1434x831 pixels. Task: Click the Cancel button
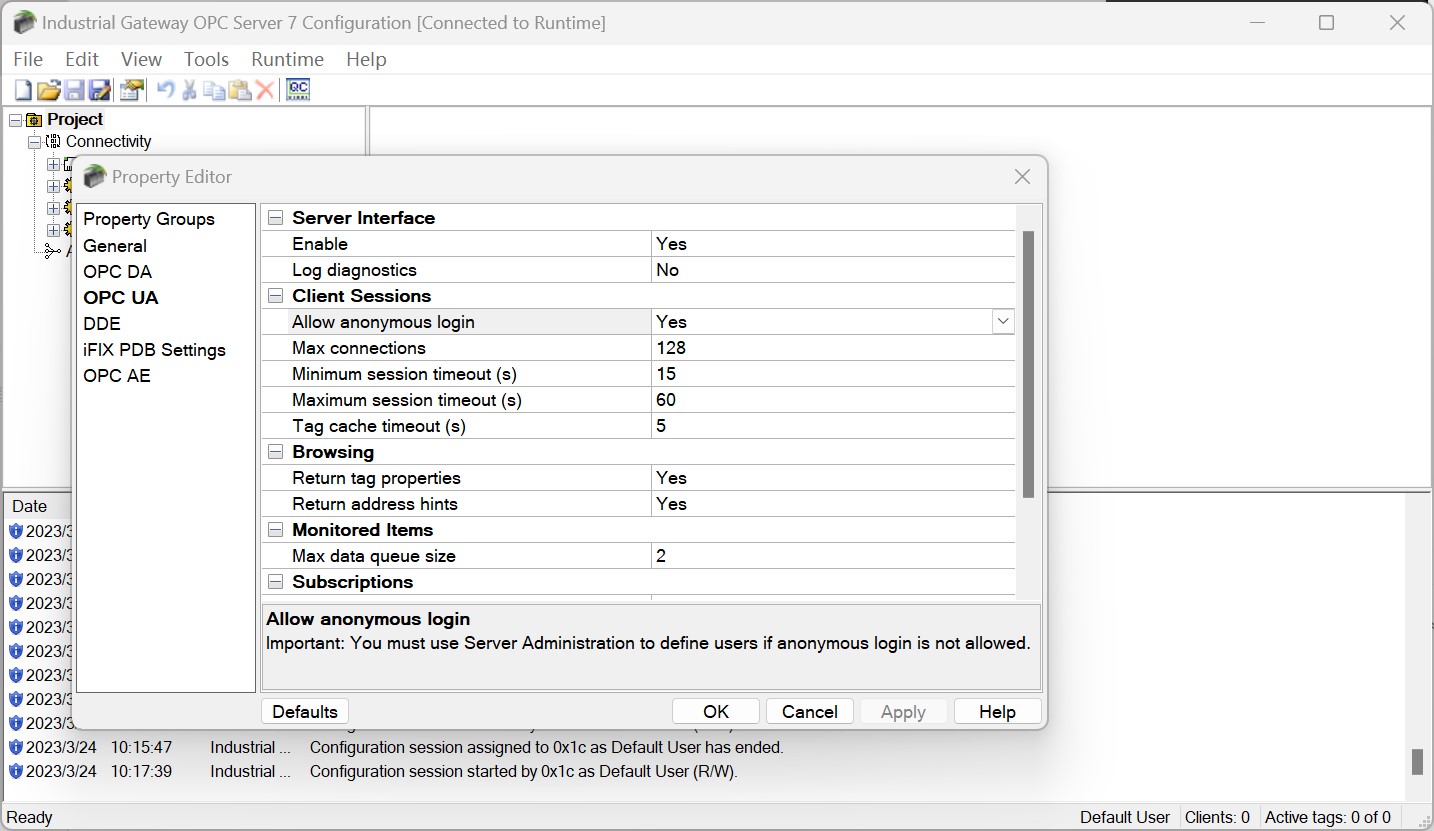pos(810,712)
